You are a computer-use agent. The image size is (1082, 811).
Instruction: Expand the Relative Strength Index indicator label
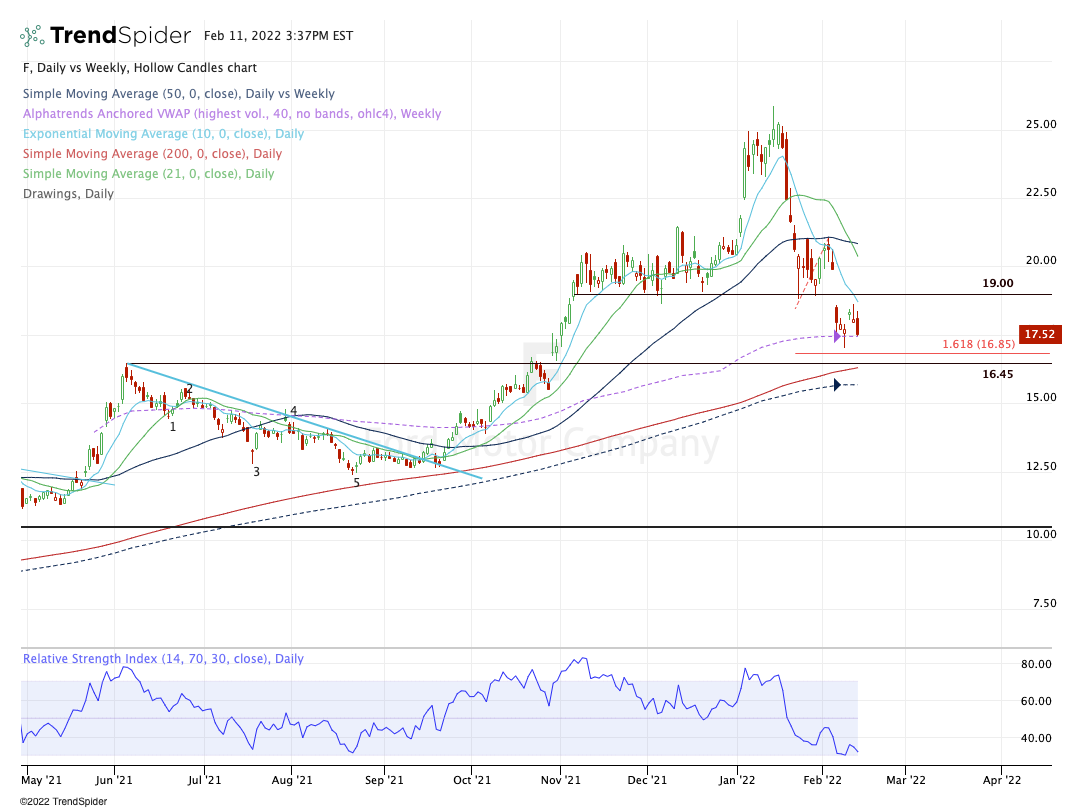163,659
